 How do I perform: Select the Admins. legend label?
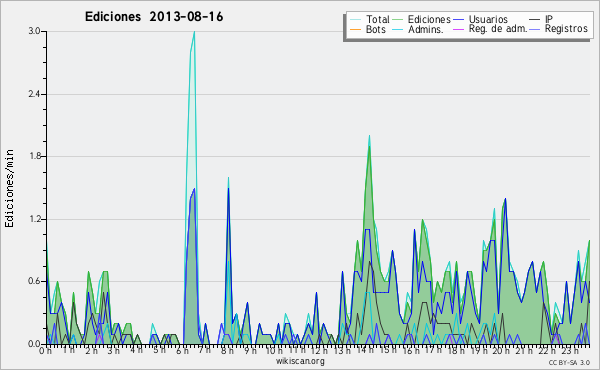426,29
